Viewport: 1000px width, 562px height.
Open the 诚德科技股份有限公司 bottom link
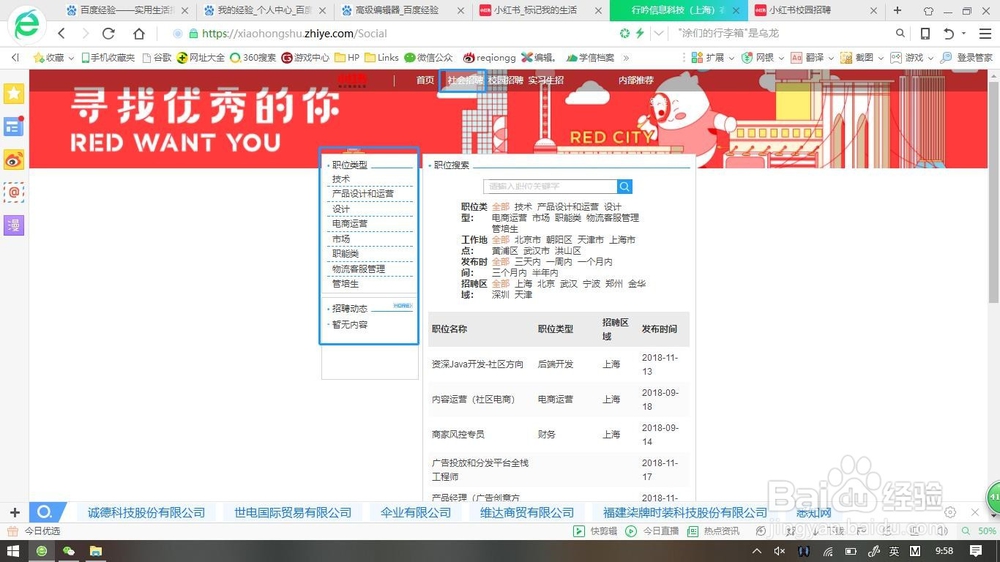[147, 512]
